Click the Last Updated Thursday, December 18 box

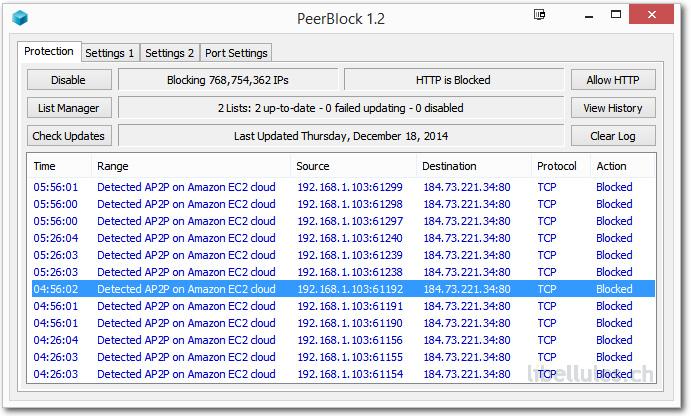click(x=341, y=136)
